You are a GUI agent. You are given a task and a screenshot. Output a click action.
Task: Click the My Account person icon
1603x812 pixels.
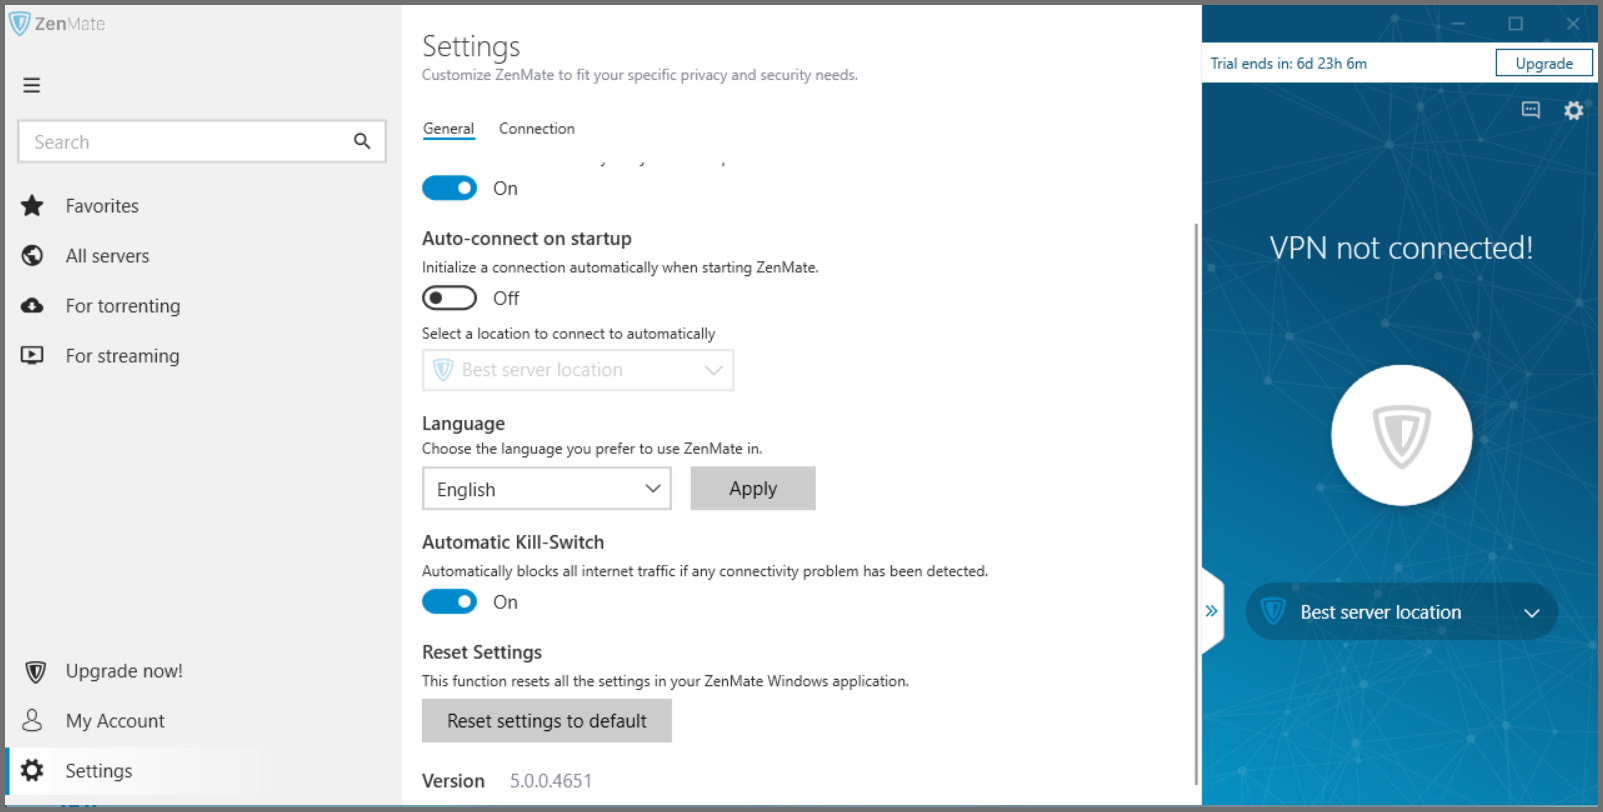[x=32, y=720]
